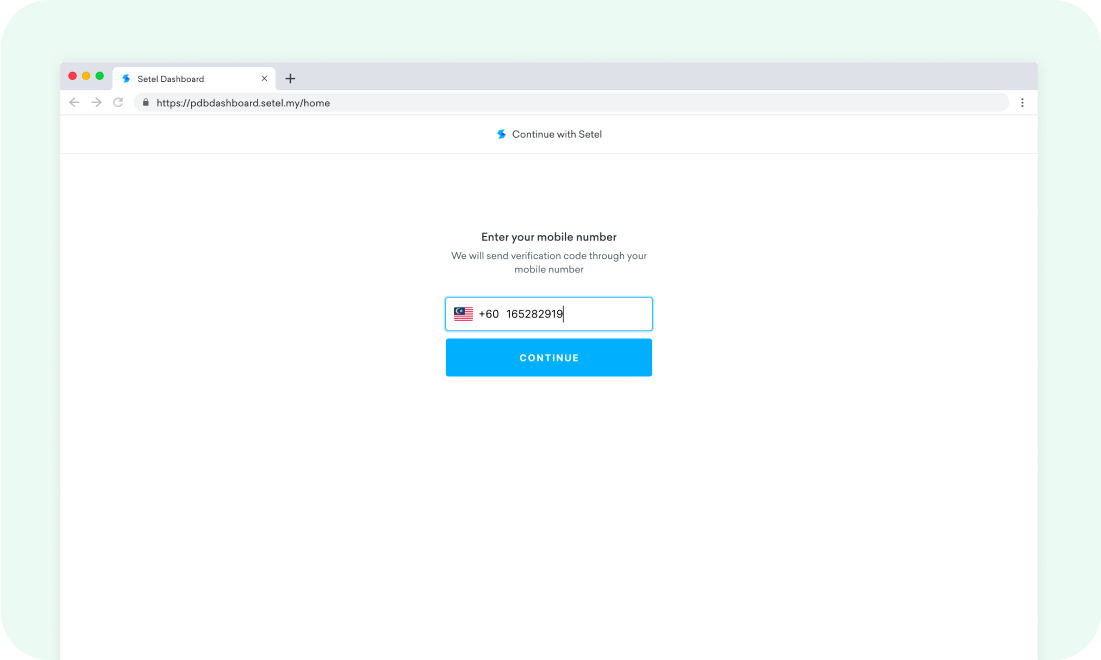Open the browser three-dot menu
Viewport: 1101px width, 660px height.
pyautogui.click(x=1022, y=102)
